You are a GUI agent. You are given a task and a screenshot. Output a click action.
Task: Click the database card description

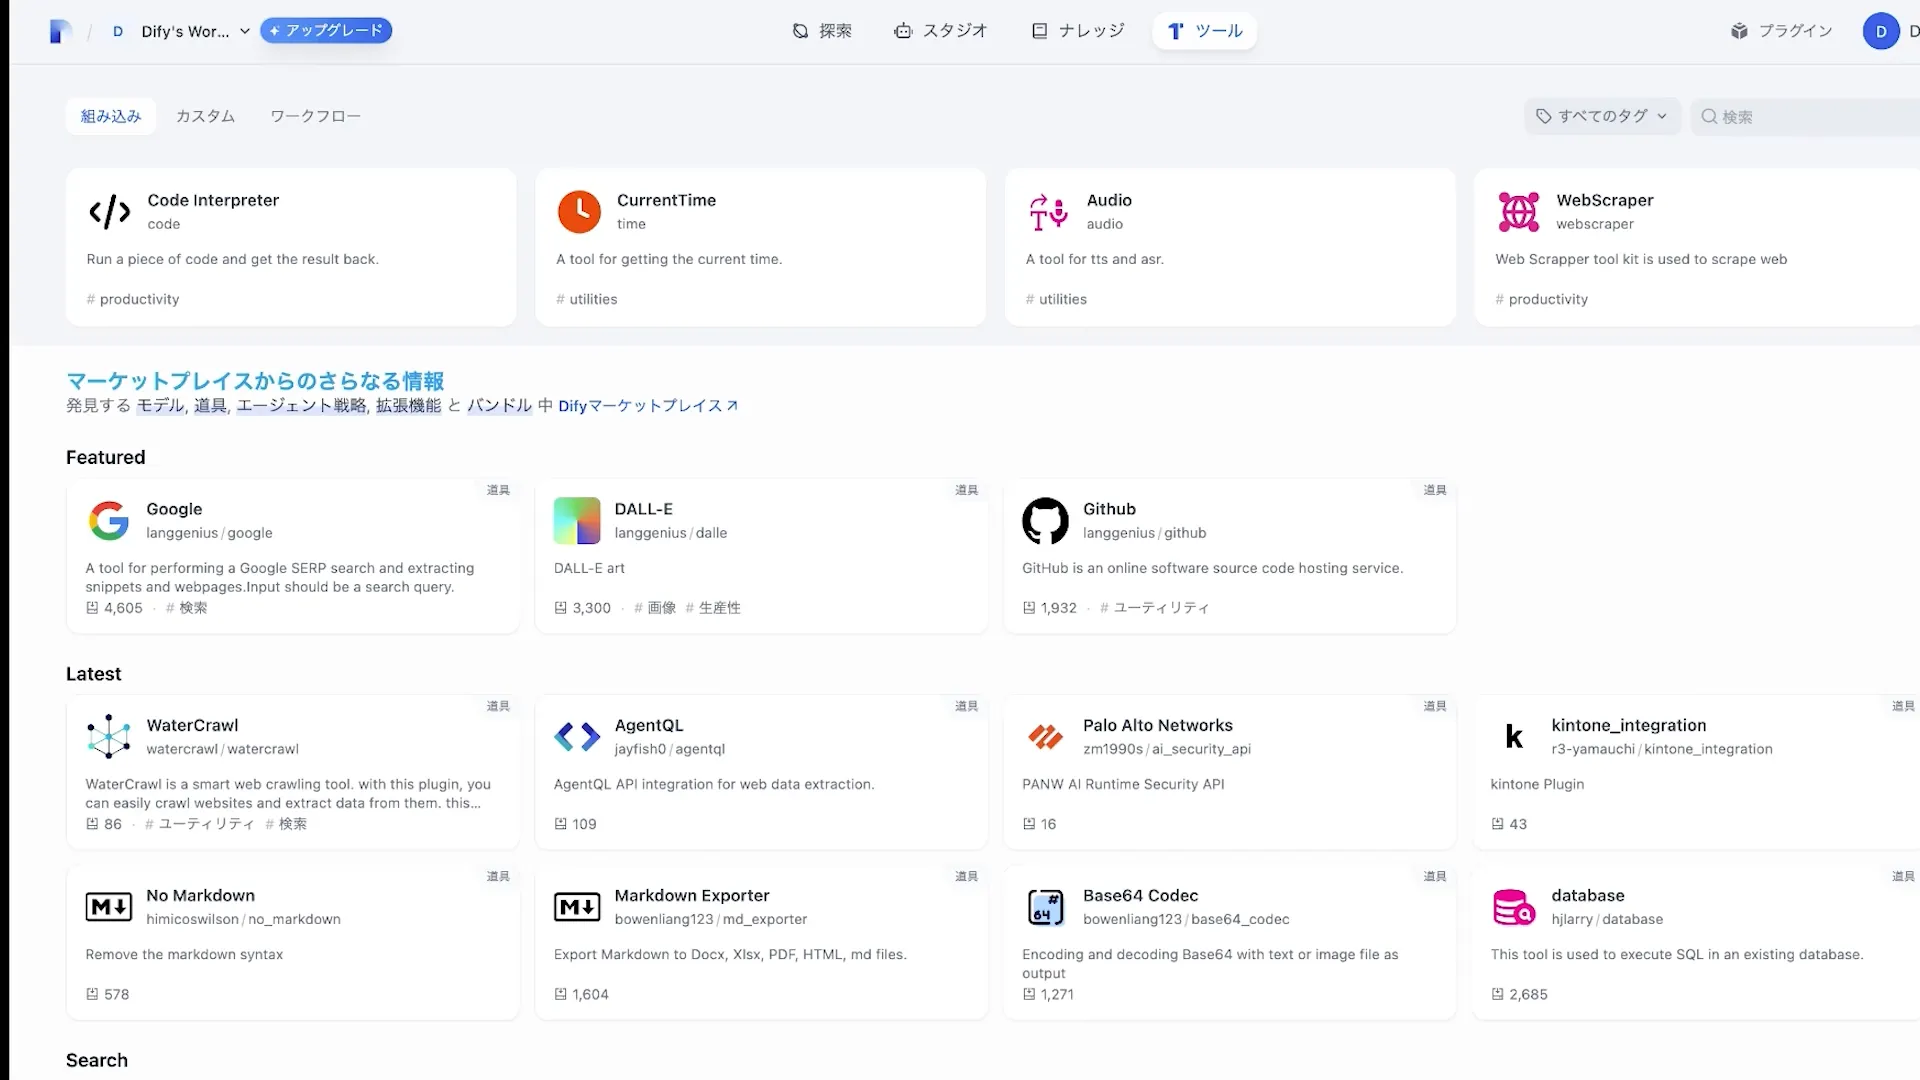[x=1677, y=954]
